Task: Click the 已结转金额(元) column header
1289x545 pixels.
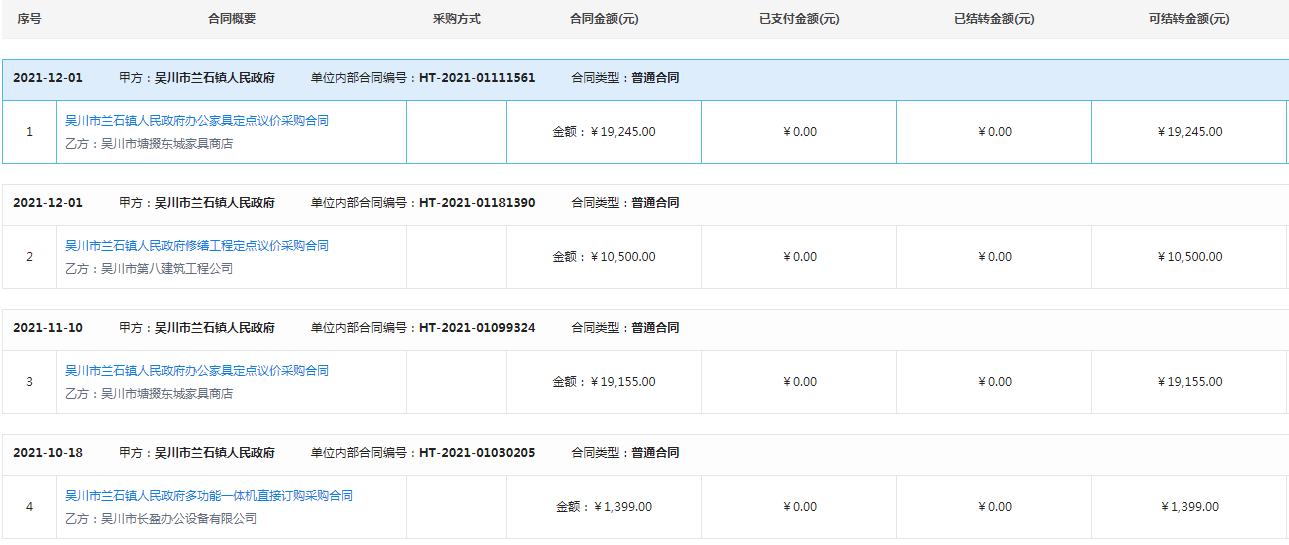Action: [994, 19]
